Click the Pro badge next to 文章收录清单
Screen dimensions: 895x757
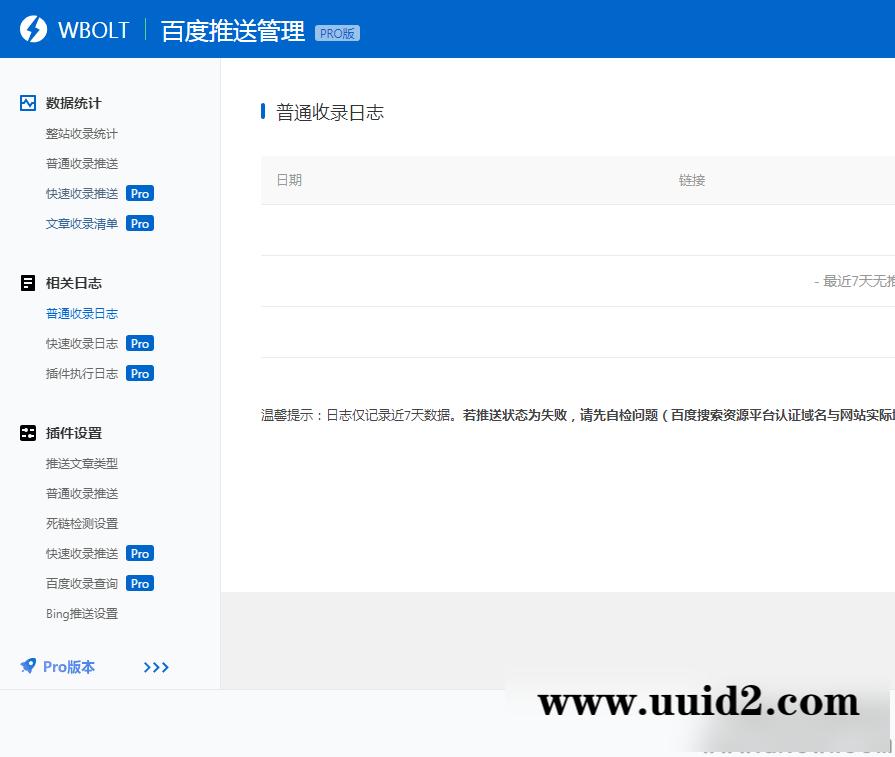point(140,223)
